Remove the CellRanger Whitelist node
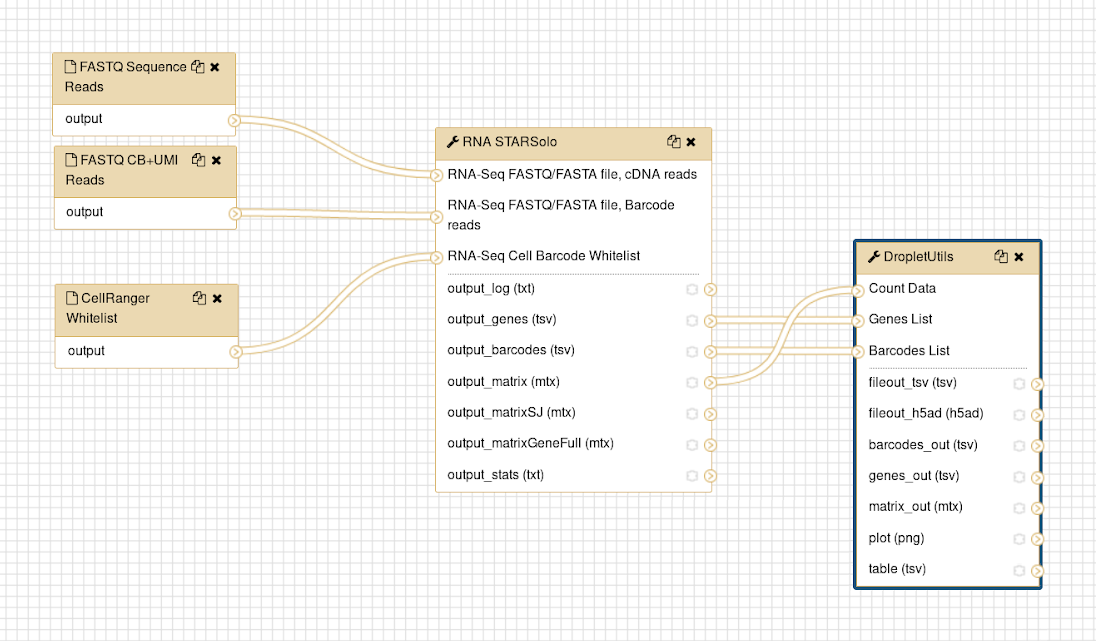This screenshot has width=1096, height=641. click(217, 298)
